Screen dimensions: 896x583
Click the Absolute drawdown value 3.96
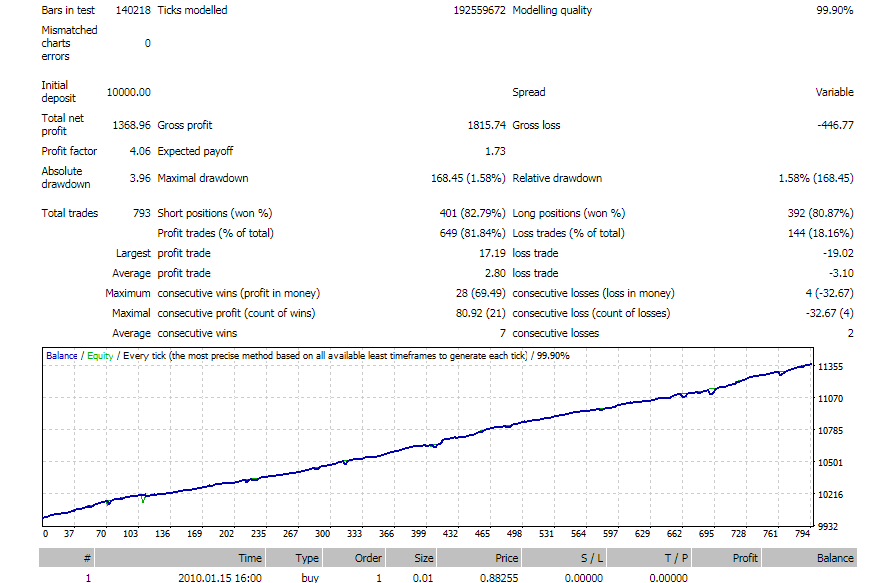pyautogui.click(x=140, y=178)
